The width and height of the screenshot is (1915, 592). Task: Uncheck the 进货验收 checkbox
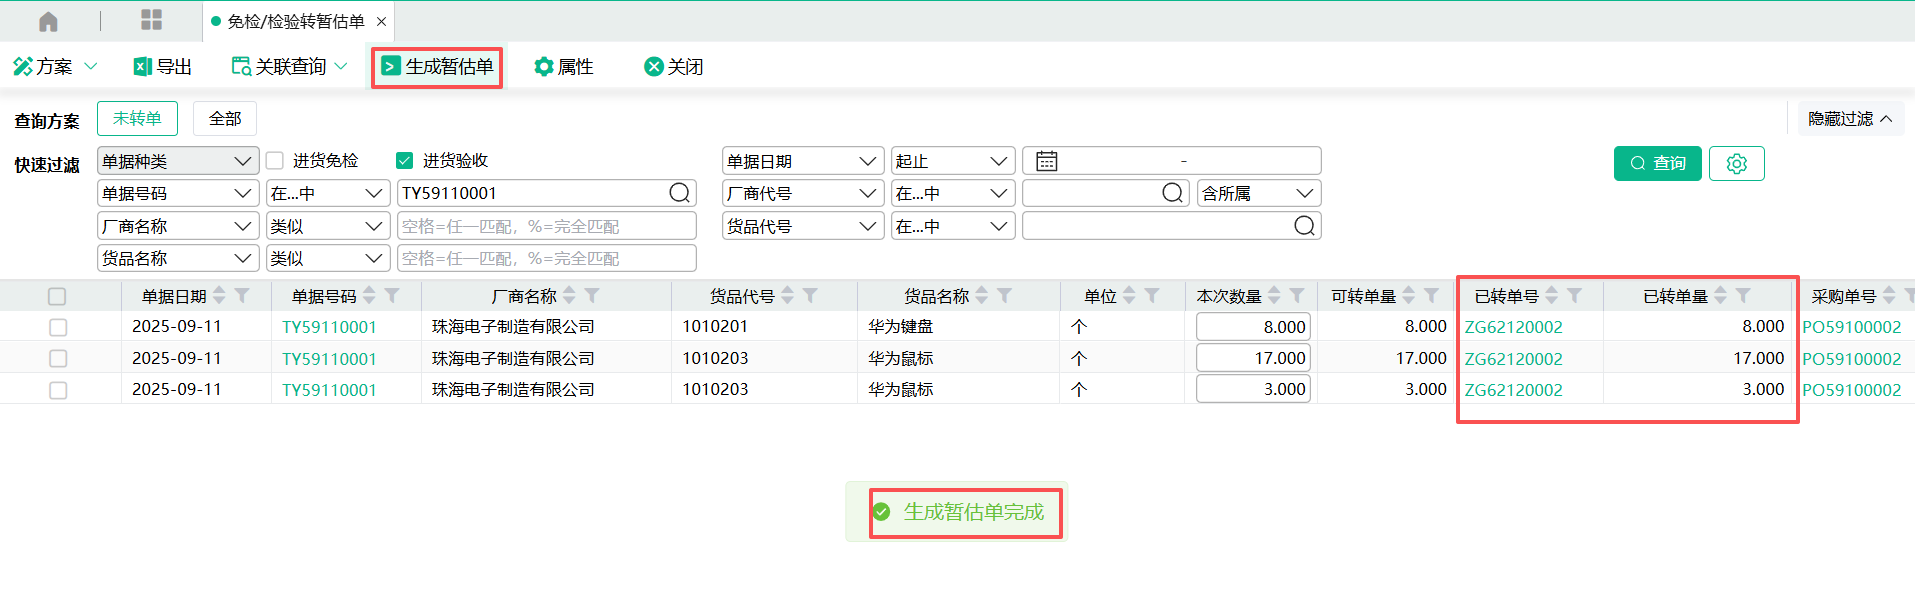click(x=405, y=161)
